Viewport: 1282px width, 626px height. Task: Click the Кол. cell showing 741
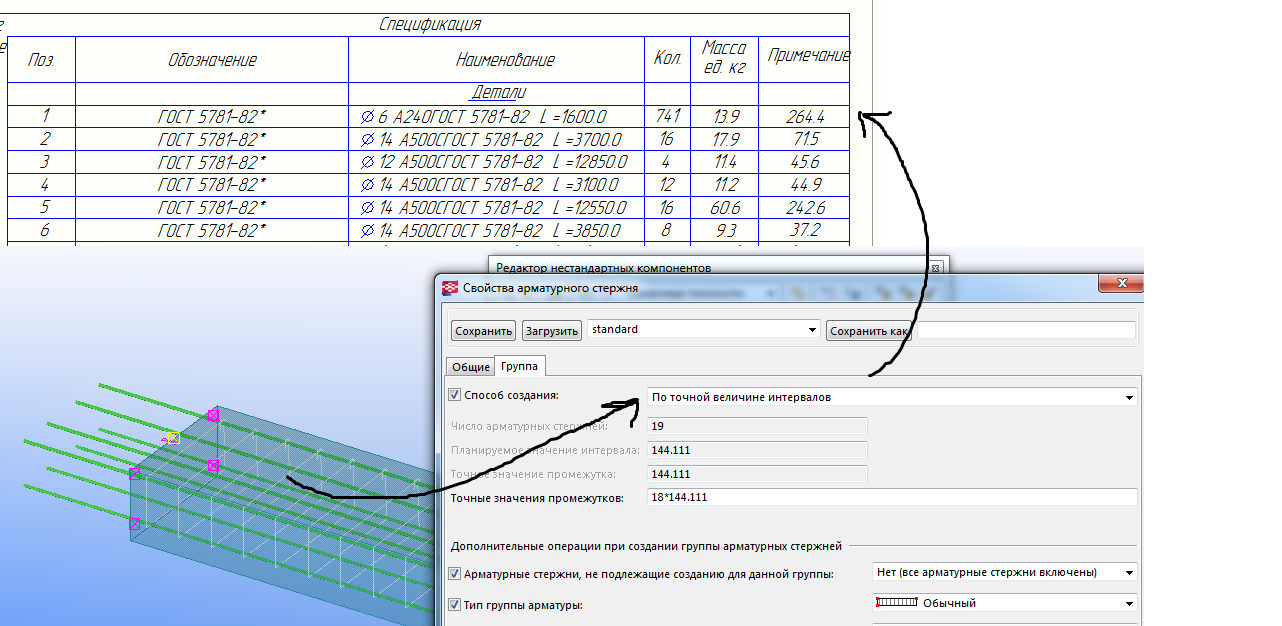click(x=667, y=117)
